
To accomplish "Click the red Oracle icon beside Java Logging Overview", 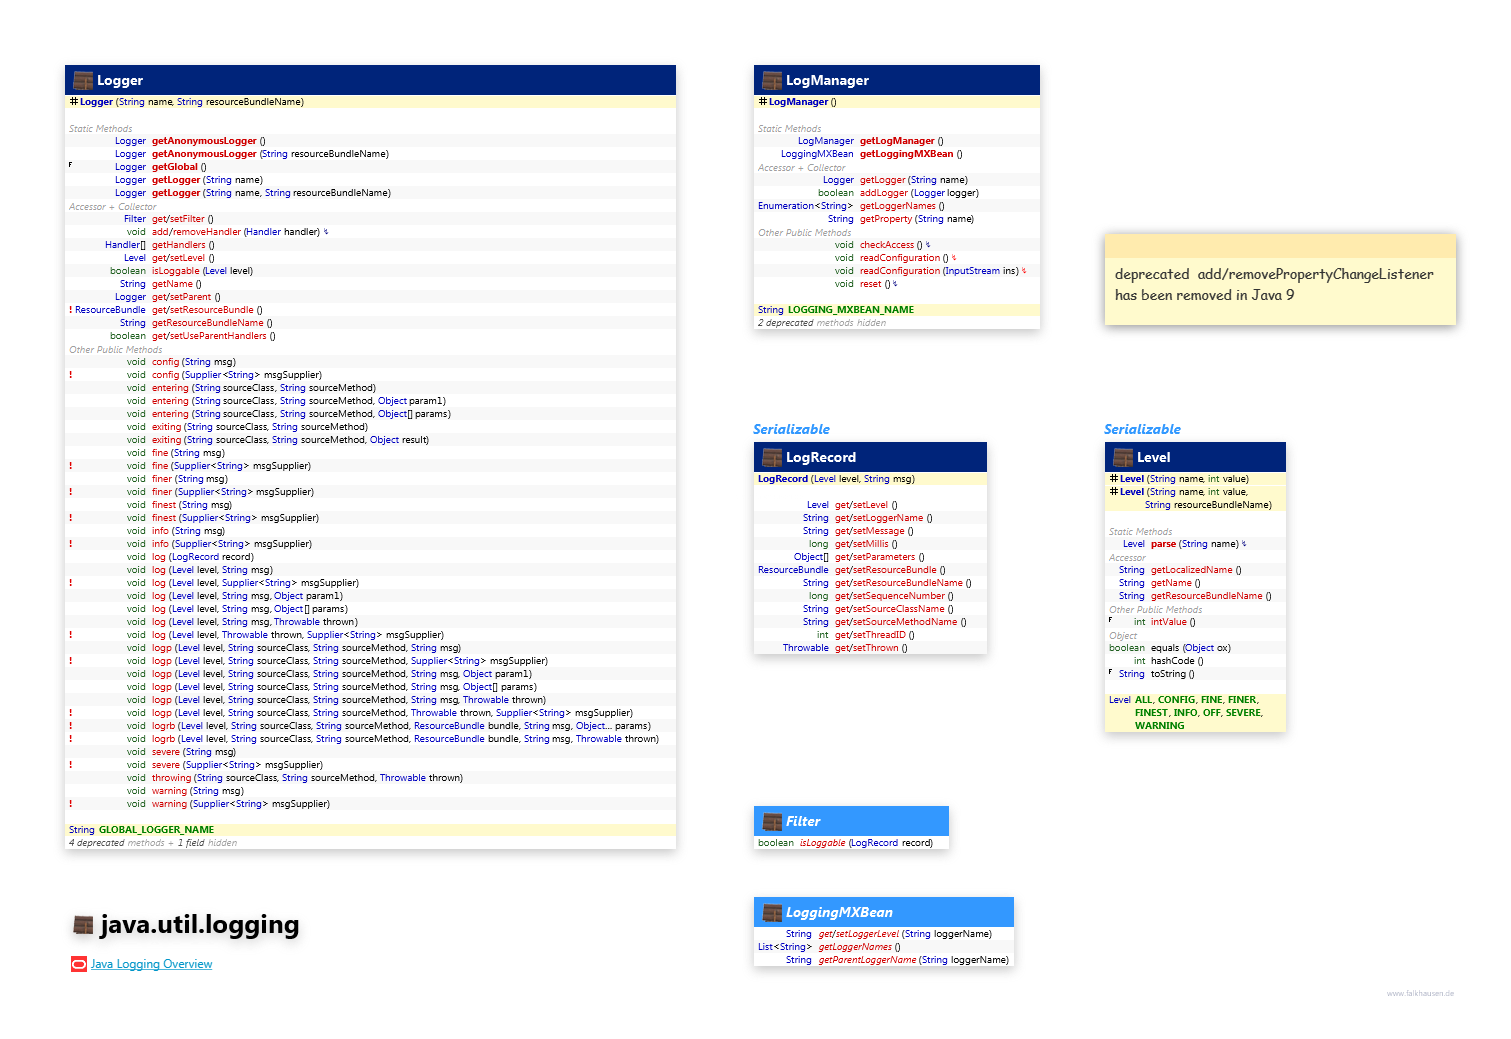I will pyautogui.click(x=79, y=965).
